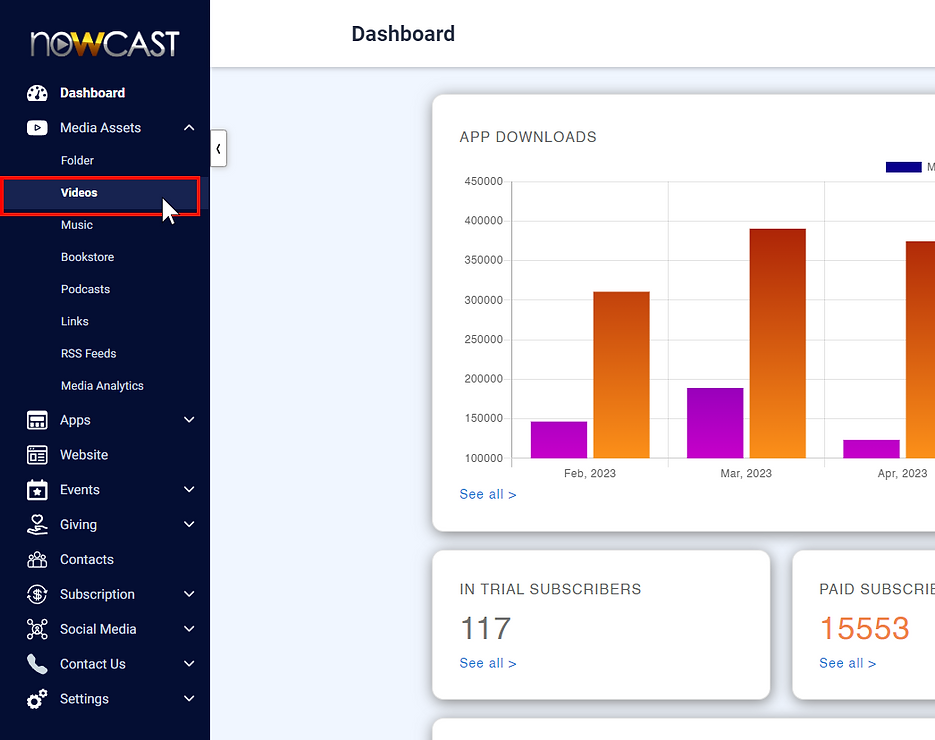Screen dimensions: 935x740
Task: Click the Website browser icon
Action: (37, 455)
